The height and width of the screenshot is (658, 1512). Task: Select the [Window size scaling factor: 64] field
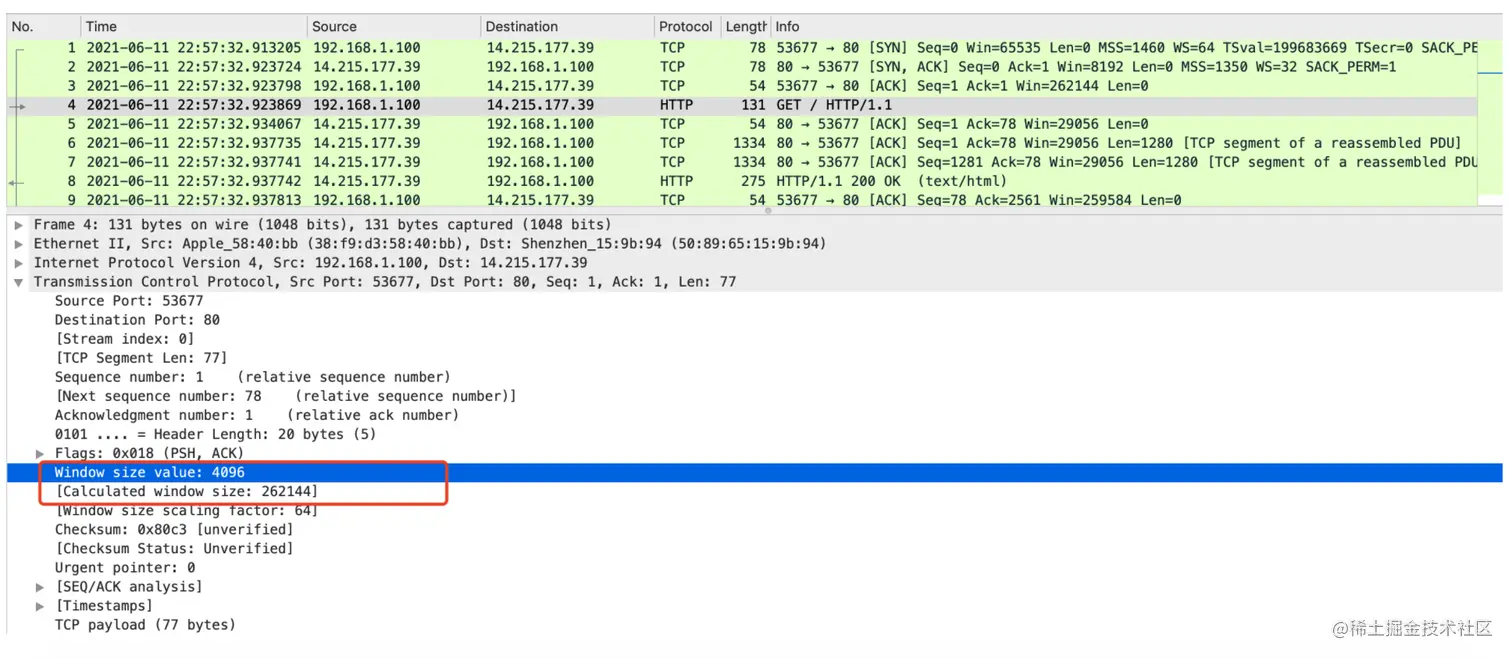click(187, 510)
